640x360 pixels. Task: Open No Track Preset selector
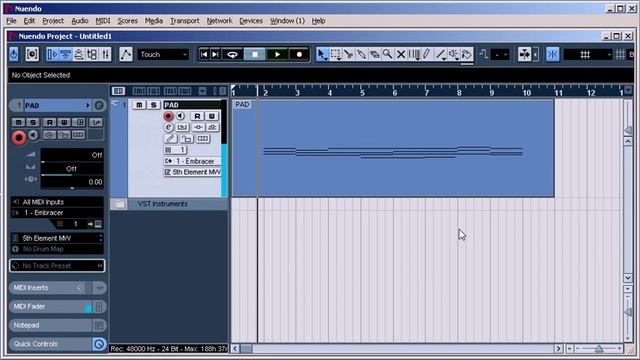coord(57,266)
